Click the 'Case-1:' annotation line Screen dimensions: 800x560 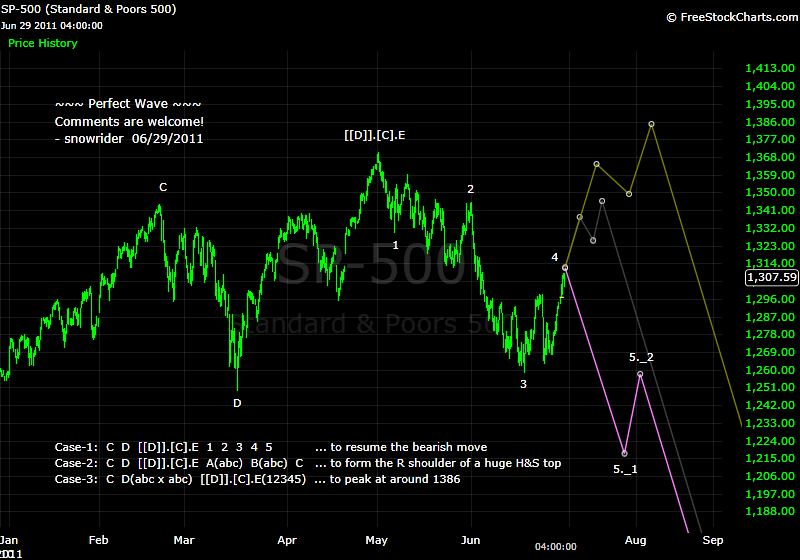tap(271, 447)
